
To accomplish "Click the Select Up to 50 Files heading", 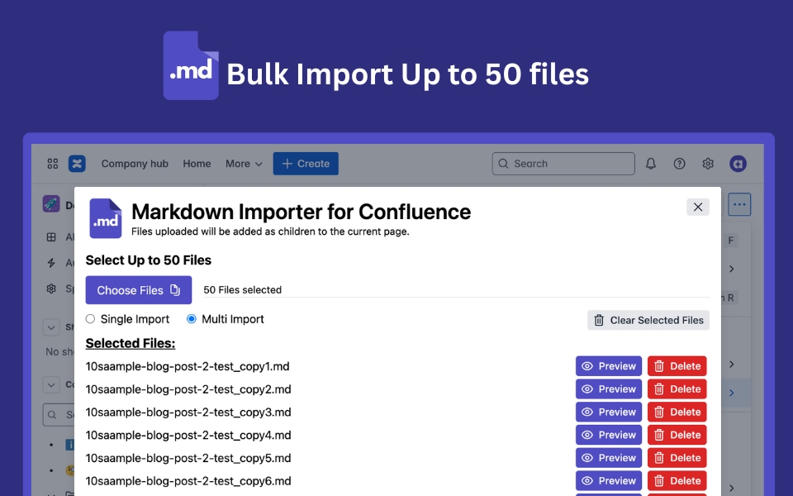I will tap(148, 260).
